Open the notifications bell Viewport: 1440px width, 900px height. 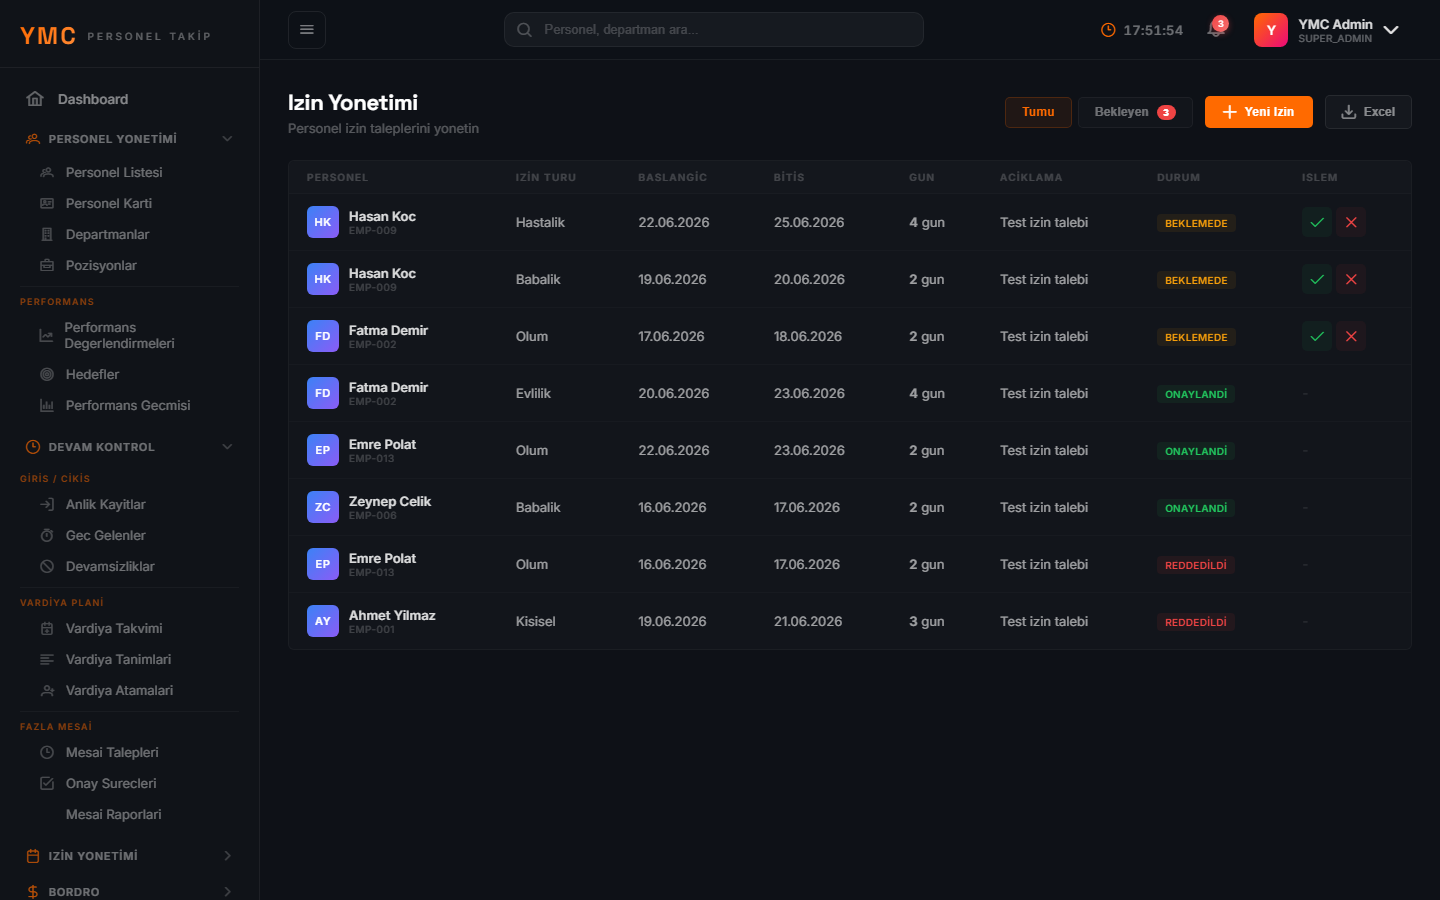[1216, 29]
